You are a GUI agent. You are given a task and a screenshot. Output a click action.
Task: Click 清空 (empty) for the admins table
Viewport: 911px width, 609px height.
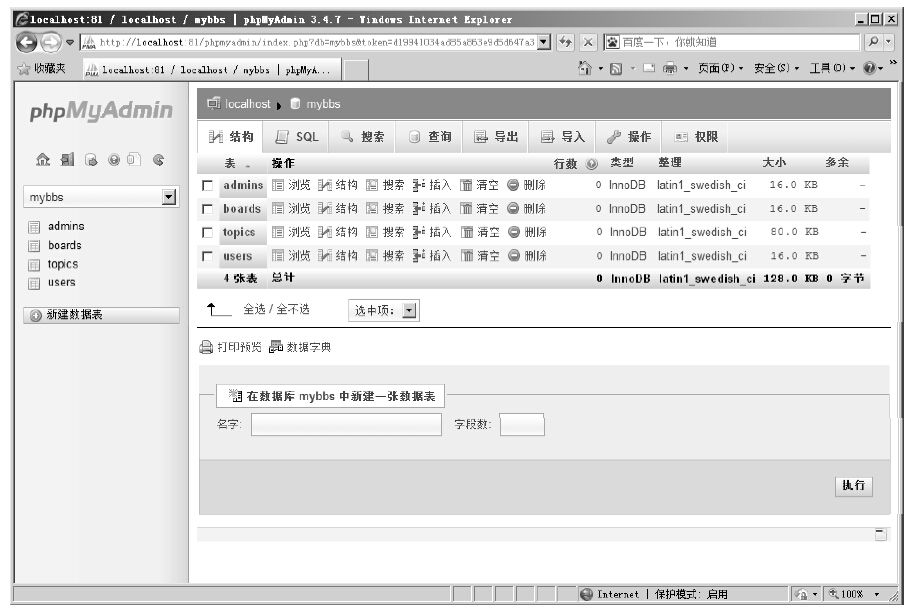(x=479, y=185)
